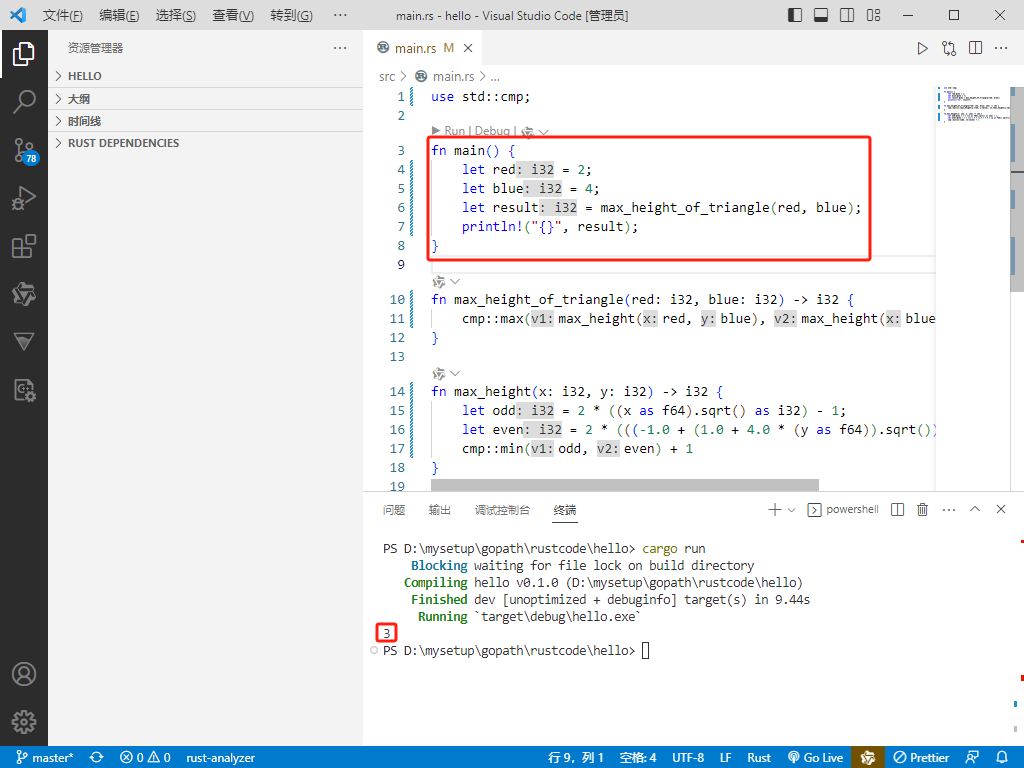Open the Accounts icon in activity bar

[24, 674]
